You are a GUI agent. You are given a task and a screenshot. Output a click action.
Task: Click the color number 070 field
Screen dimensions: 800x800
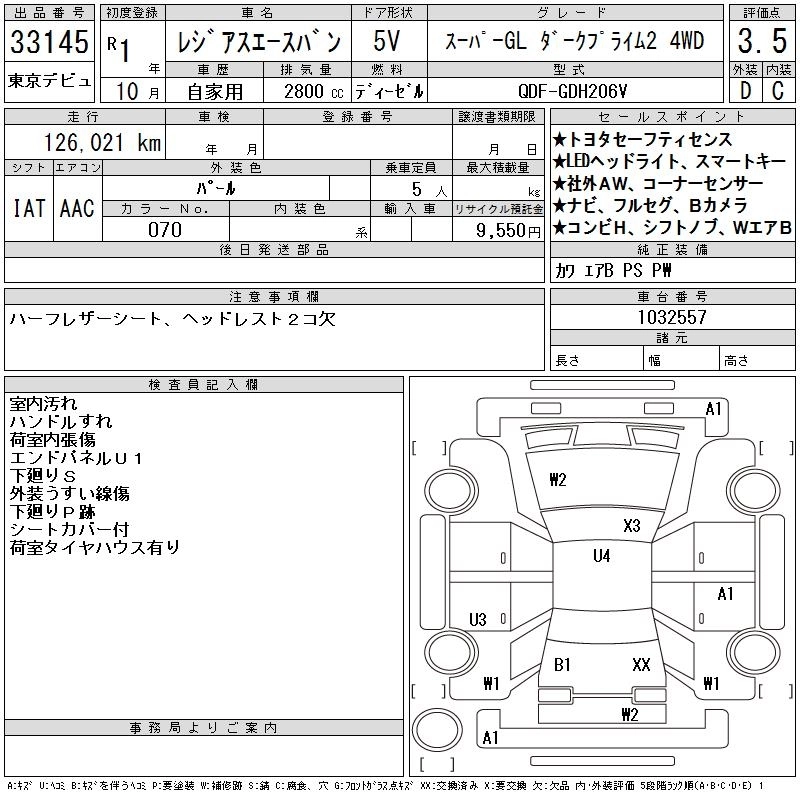pyautogui.click(x=165, y=230)
